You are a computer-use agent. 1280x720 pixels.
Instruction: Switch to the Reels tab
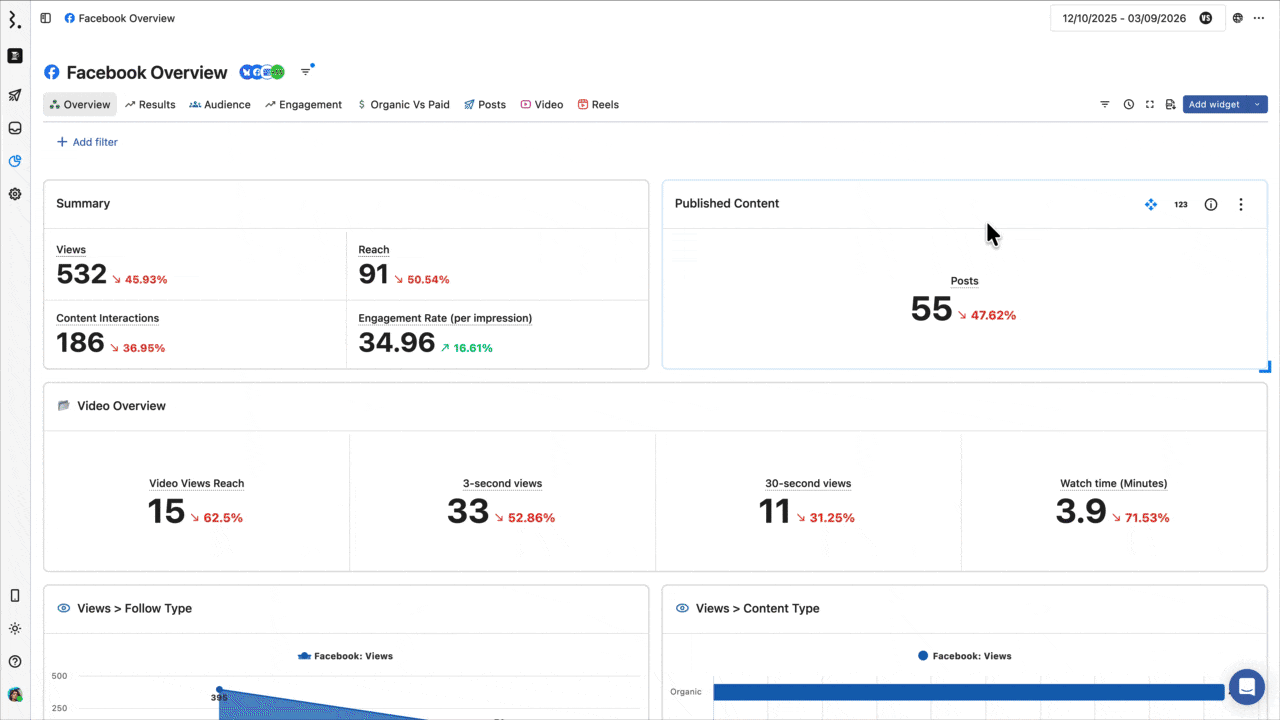(x=598, y=104)
